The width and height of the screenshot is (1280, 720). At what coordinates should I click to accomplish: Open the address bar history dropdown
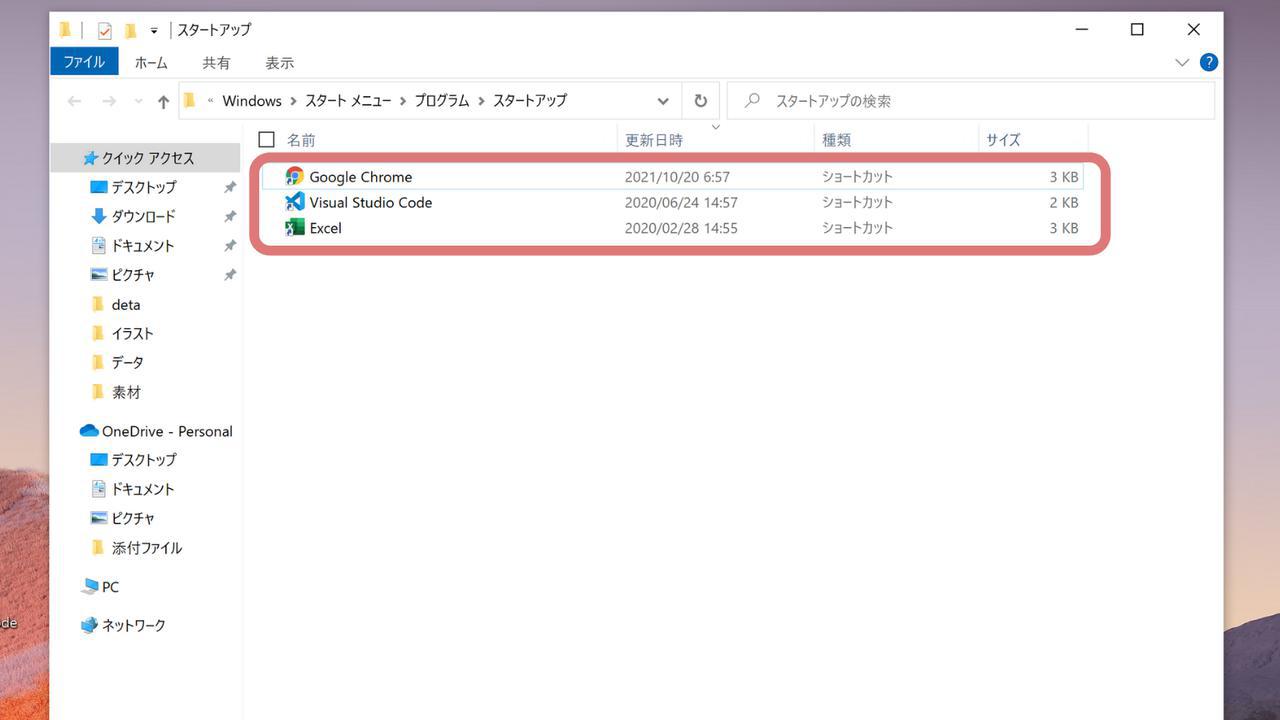pyautogui.click(x=663, y=101)
